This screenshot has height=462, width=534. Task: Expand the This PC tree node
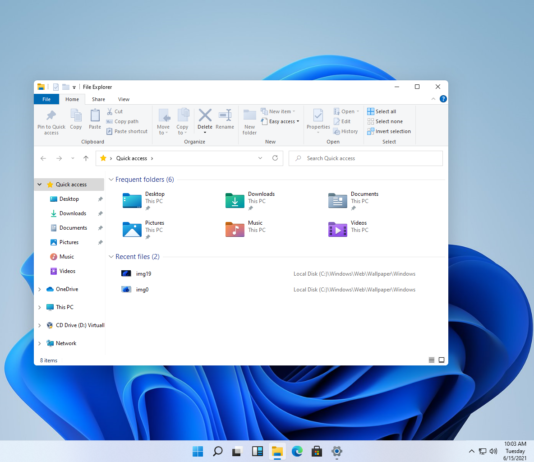pyautogui.click(x=40, y=307)
